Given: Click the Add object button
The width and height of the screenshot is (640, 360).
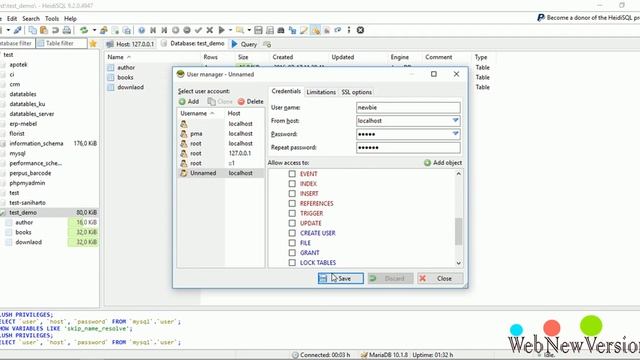Looking at the screenshot, I should coord(443,163).
